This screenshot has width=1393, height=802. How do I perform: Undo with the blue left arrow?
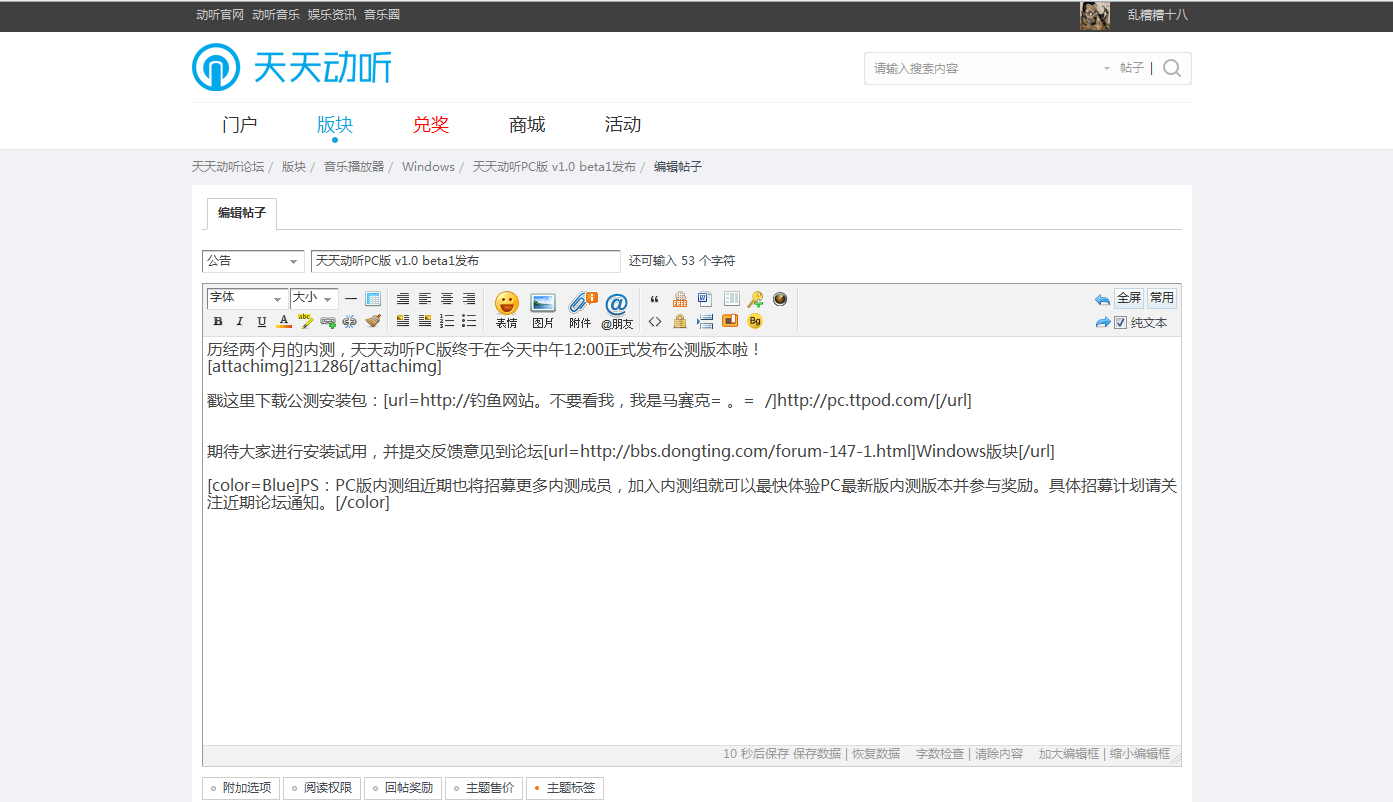[x=1102, y=299]
